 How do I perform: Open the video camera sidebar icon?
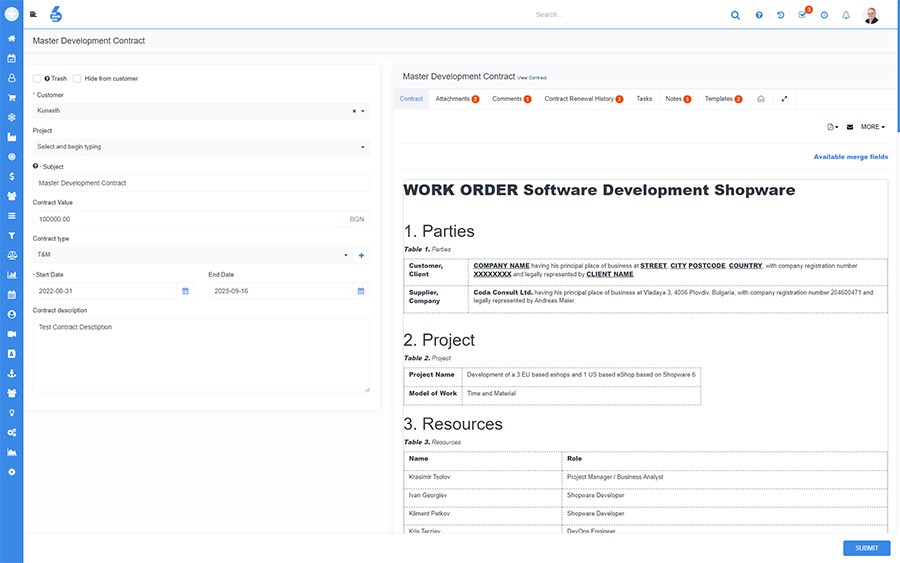[x=11, y=334]
